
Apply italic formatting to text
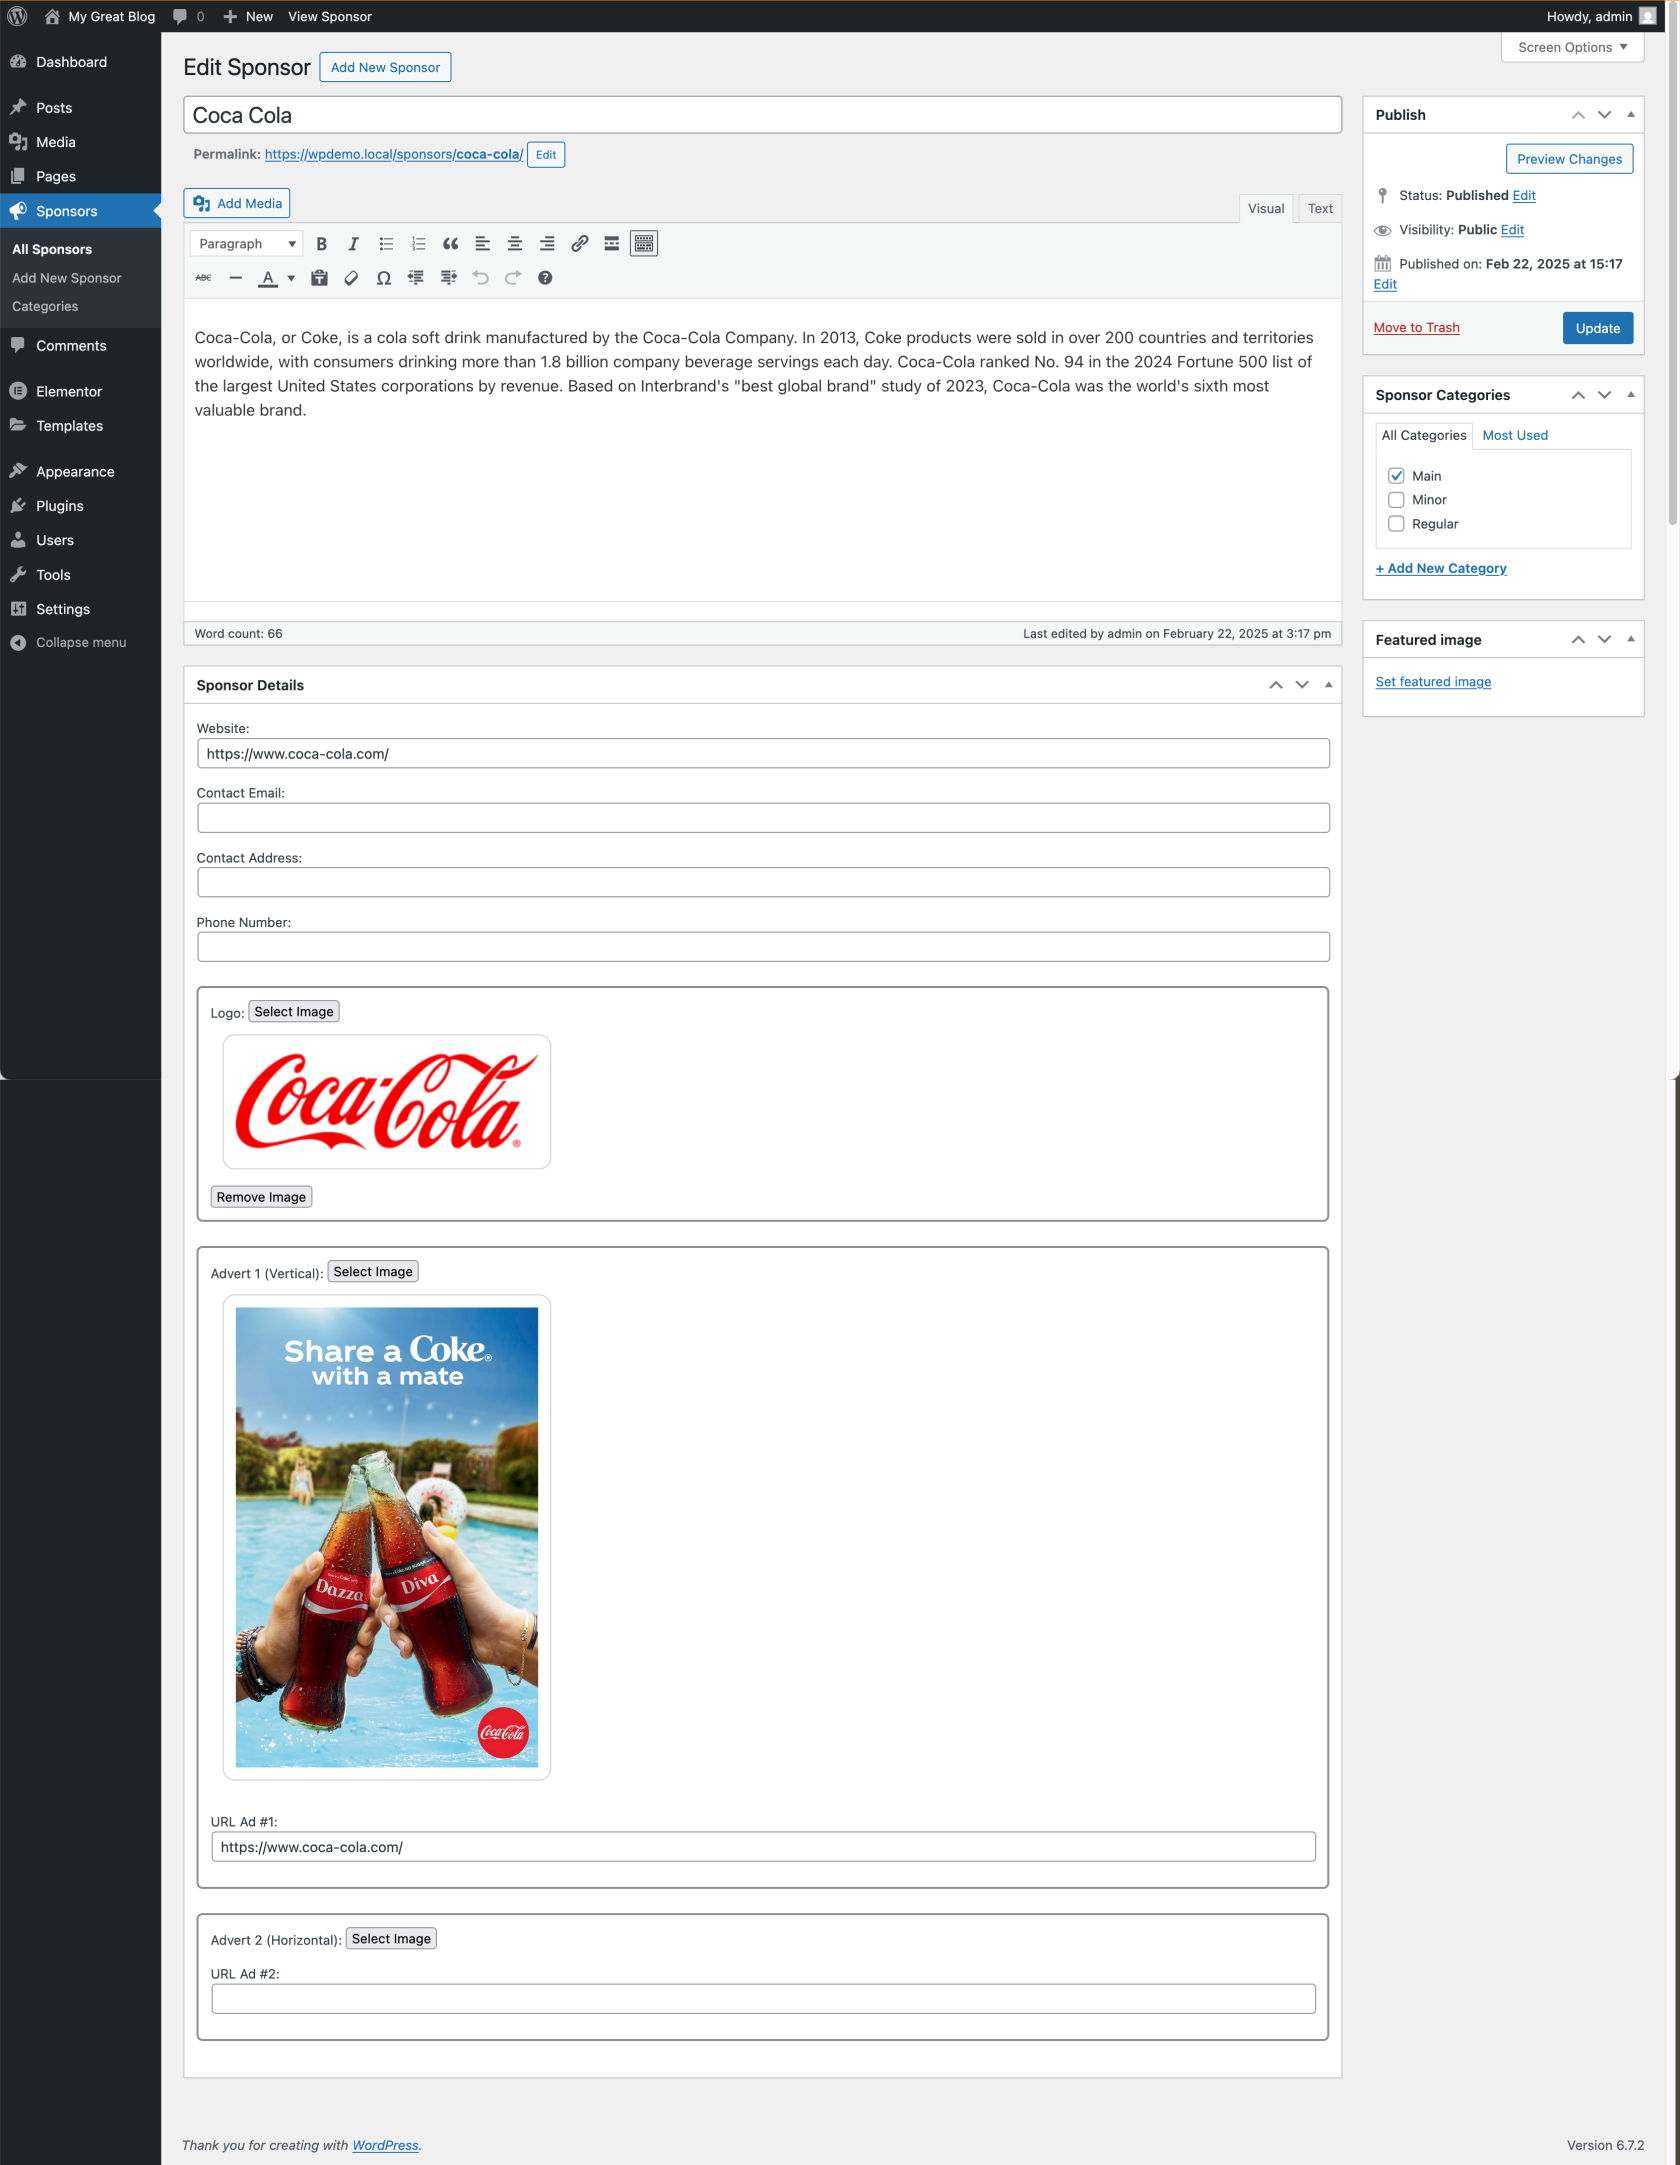click(353, 244)
